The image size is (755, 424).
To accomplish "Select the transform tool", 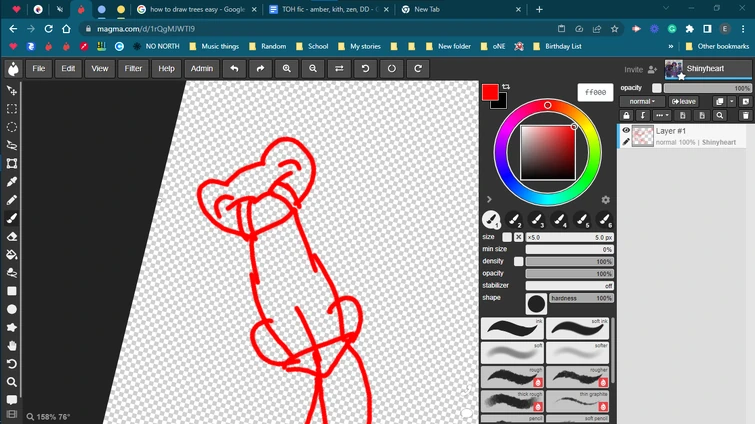I will point(12,164).
